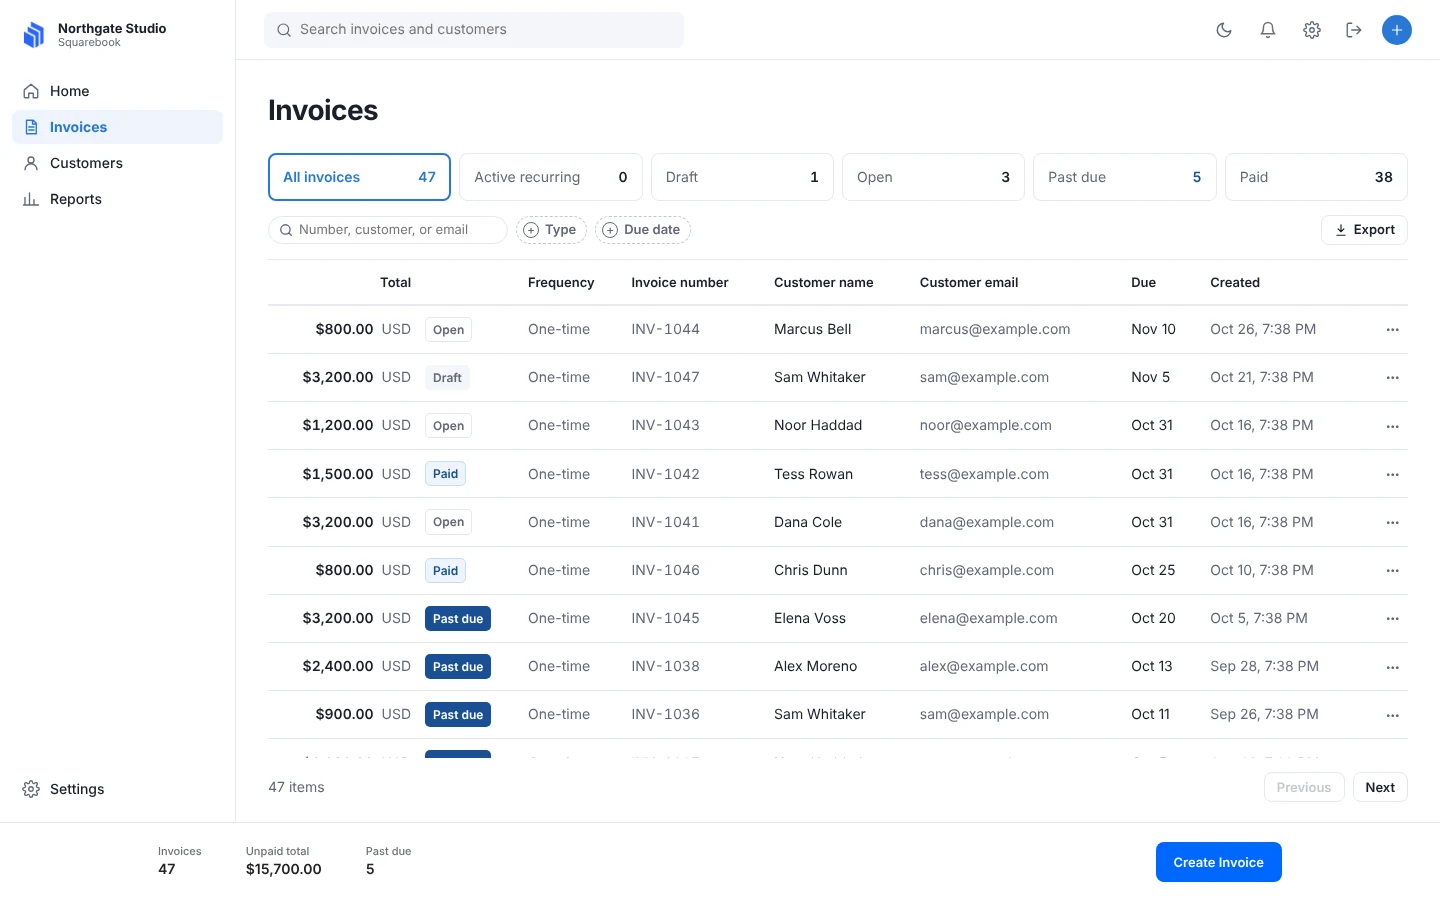This screenshot has height=900, width=1440.
Task: Click the Draft status badge on INV-1047
Action: click(x=447, y=378)
